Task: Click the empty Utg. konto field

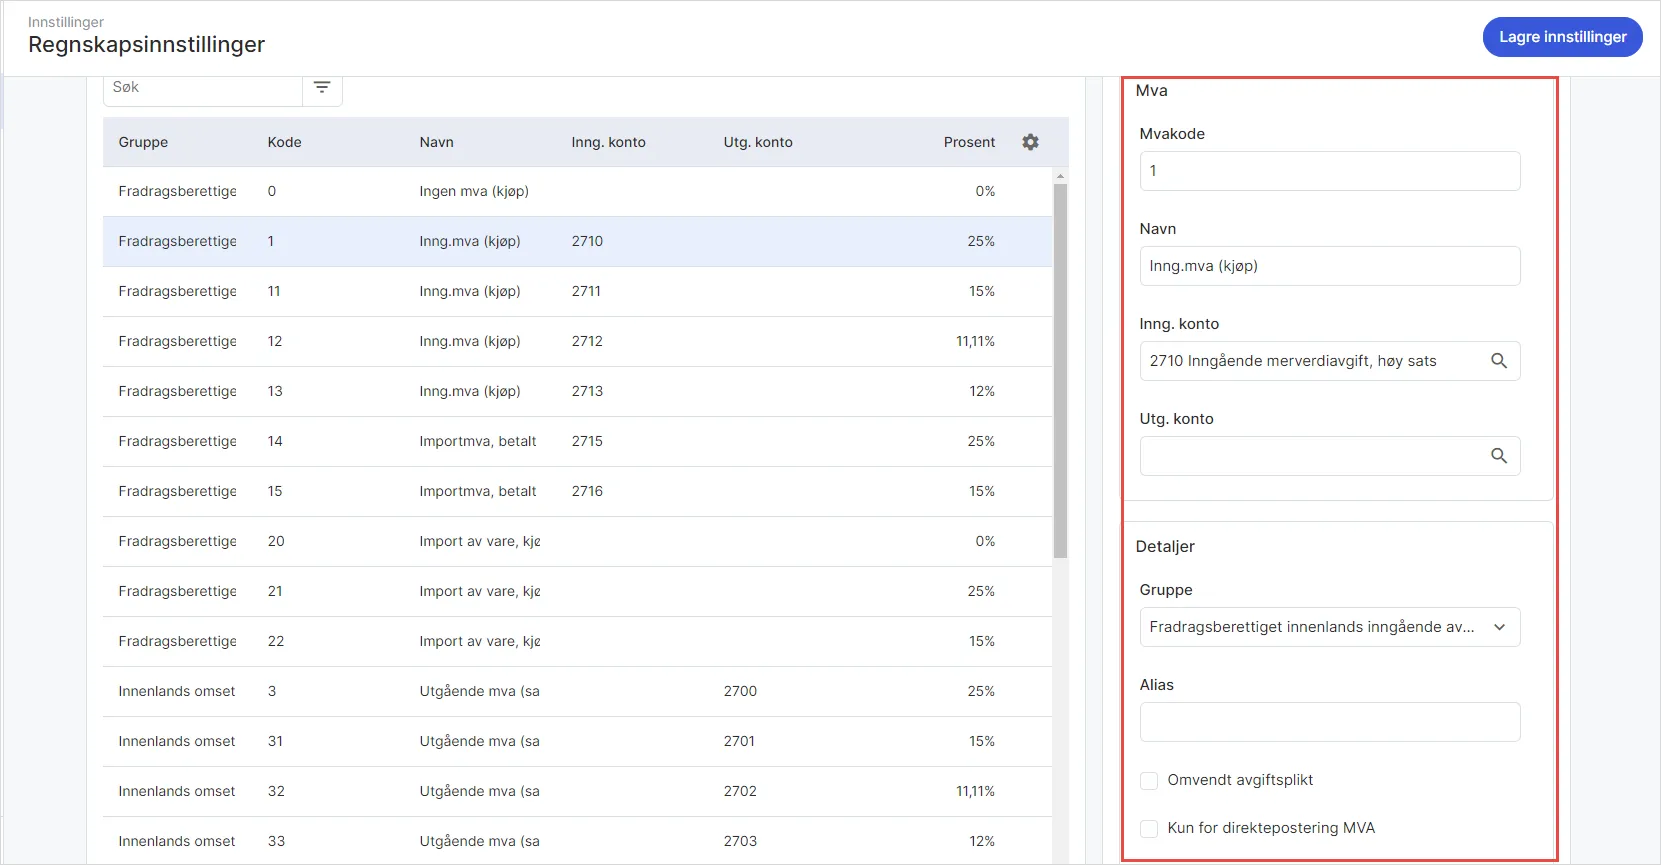Action: [1330, 456]
